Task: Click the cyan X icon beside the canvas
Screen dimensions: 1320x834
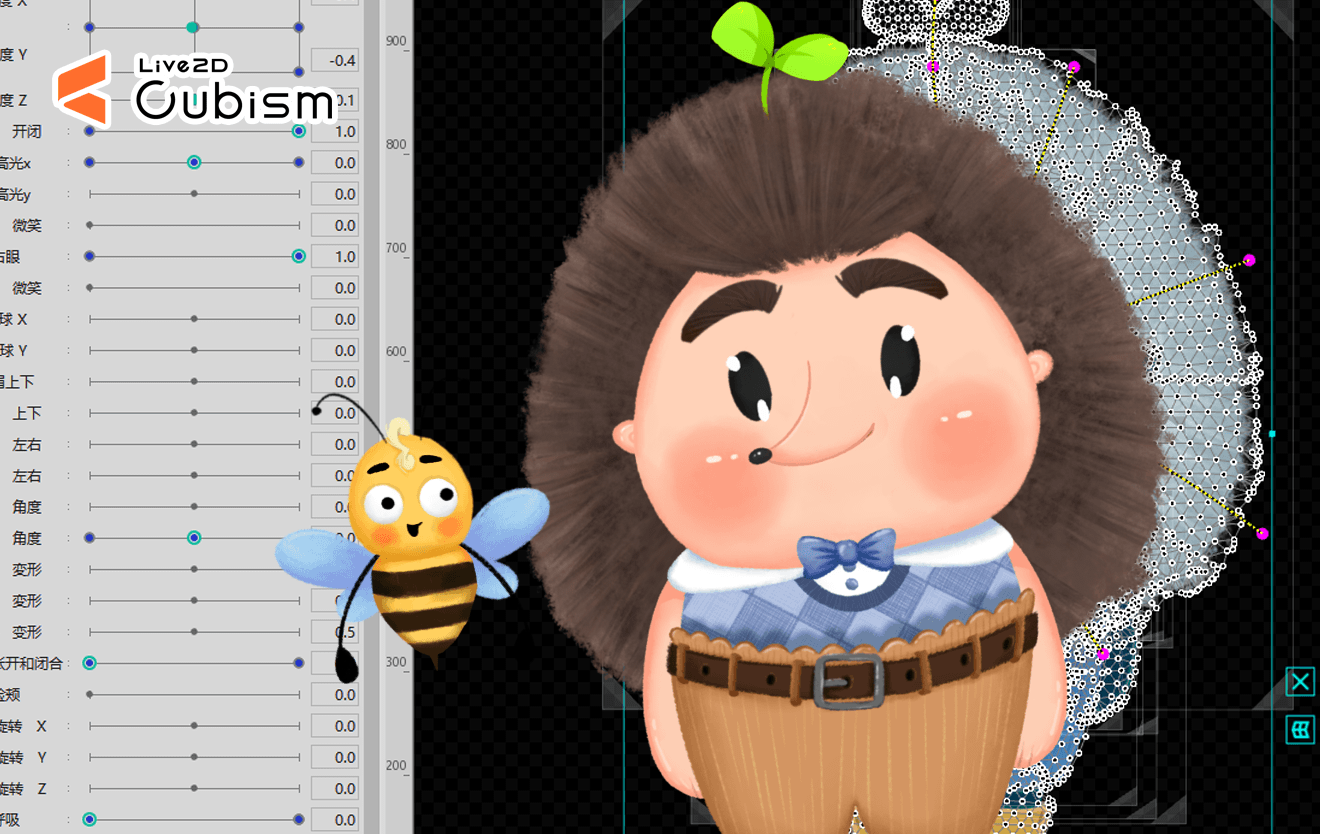Action: (x=1299, y=683)
